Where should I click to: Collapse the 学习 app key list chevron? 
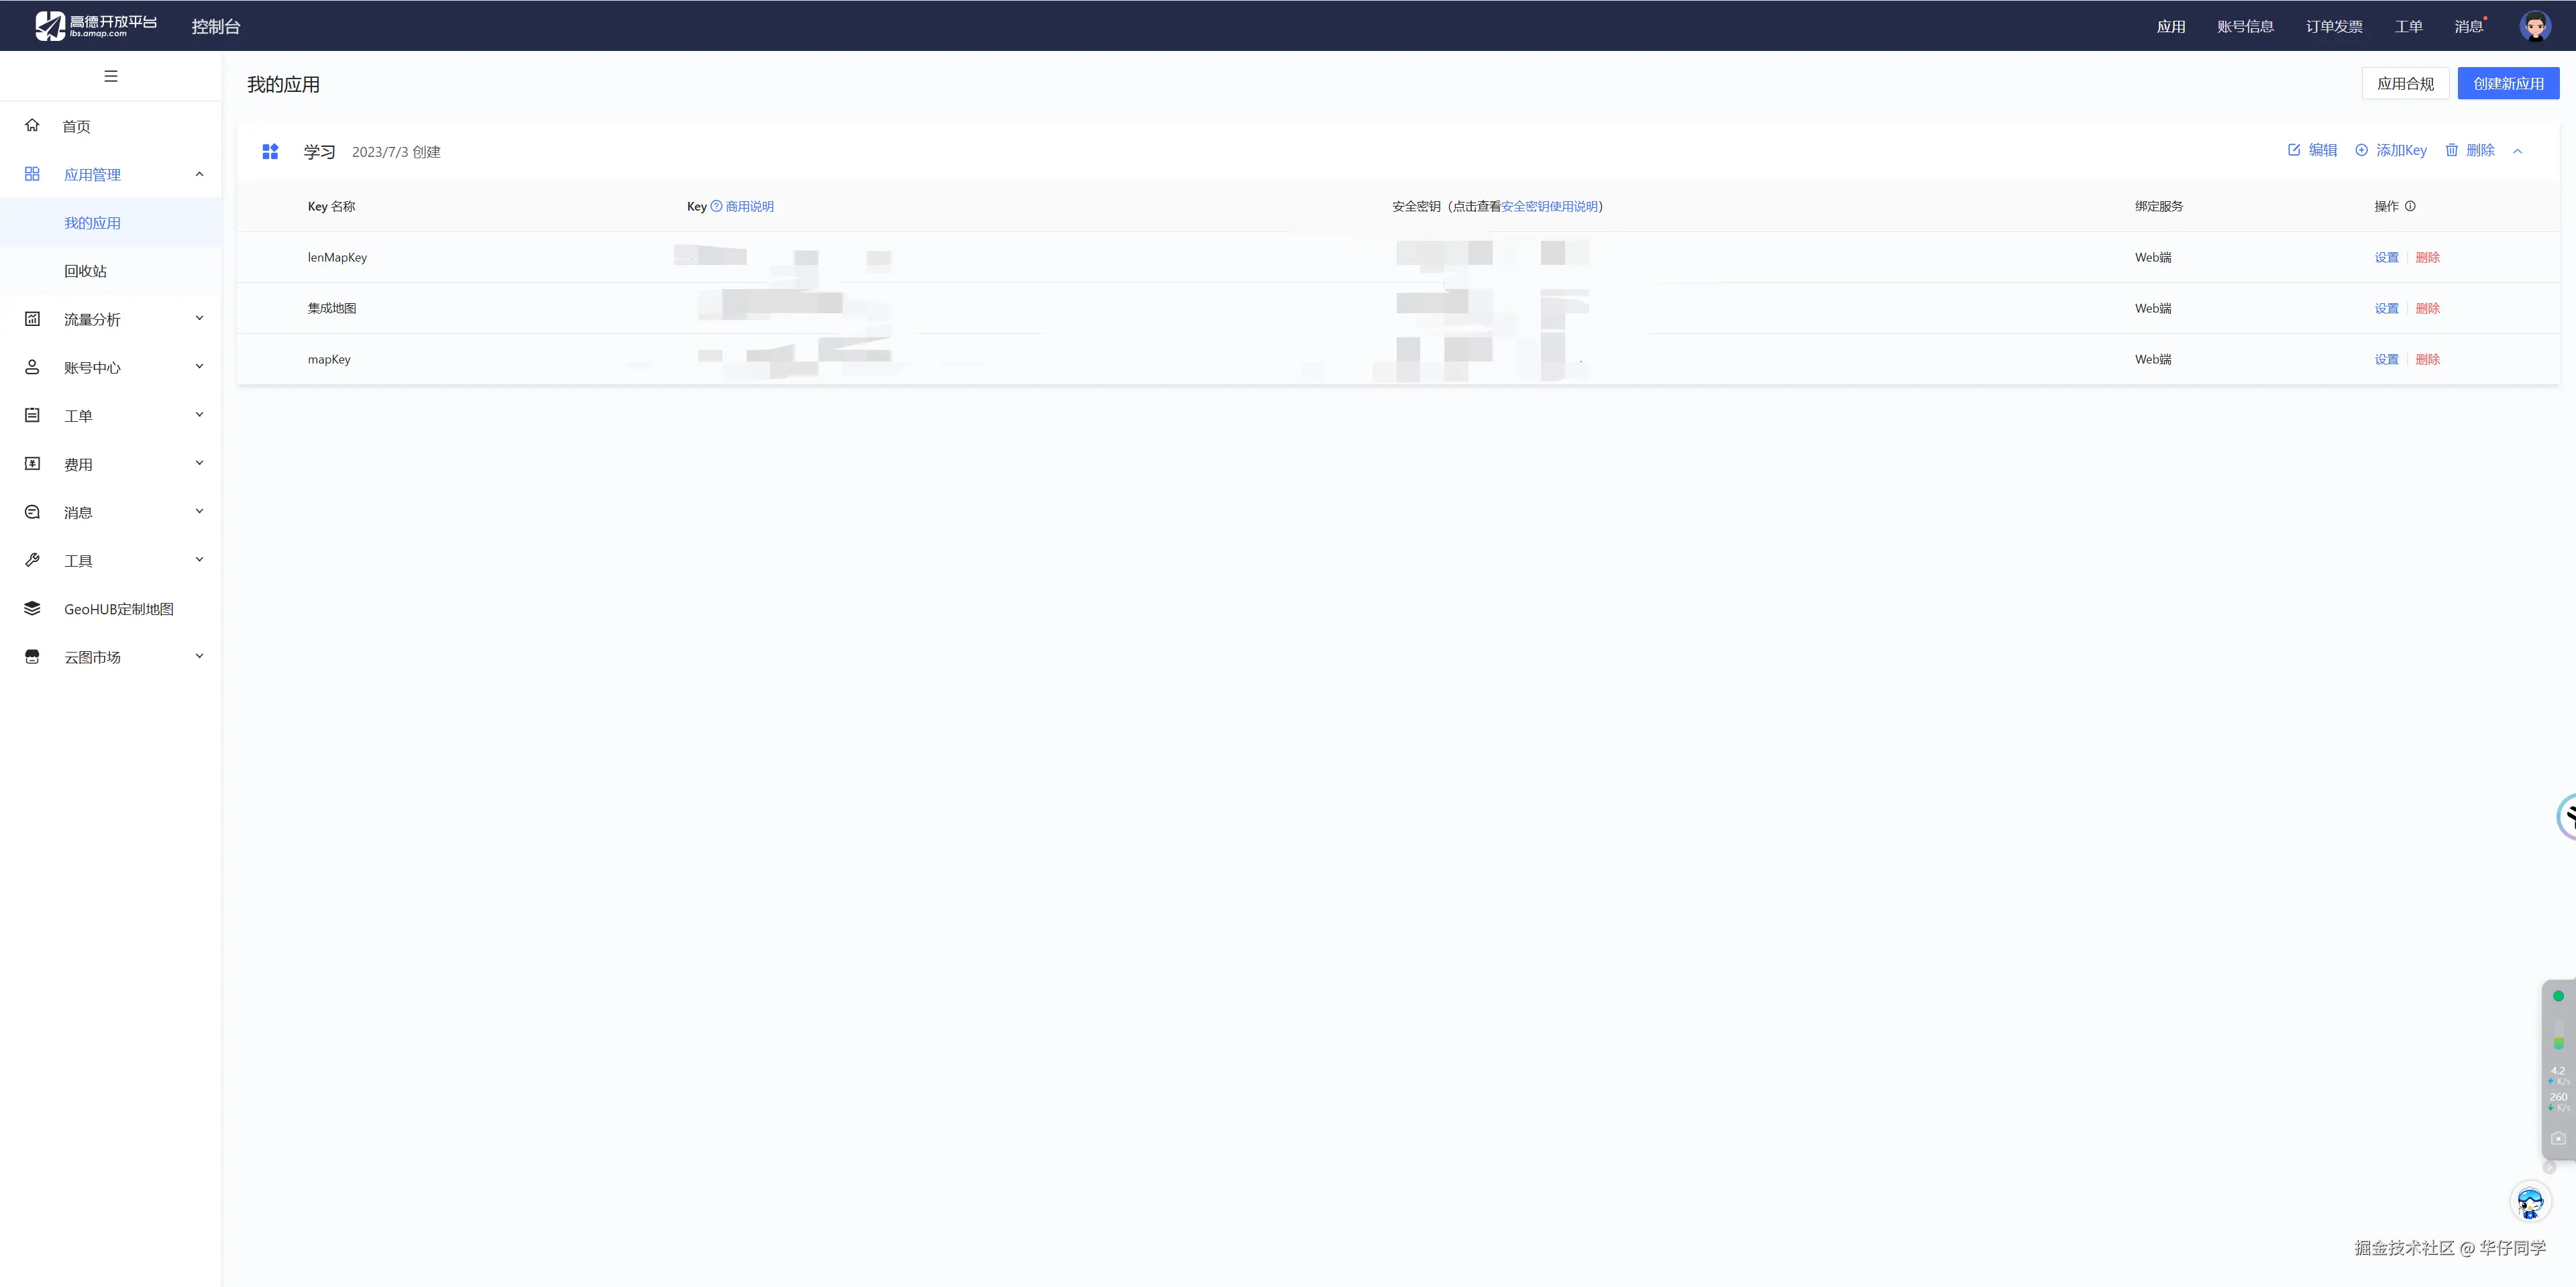(x=2518, y=151)
